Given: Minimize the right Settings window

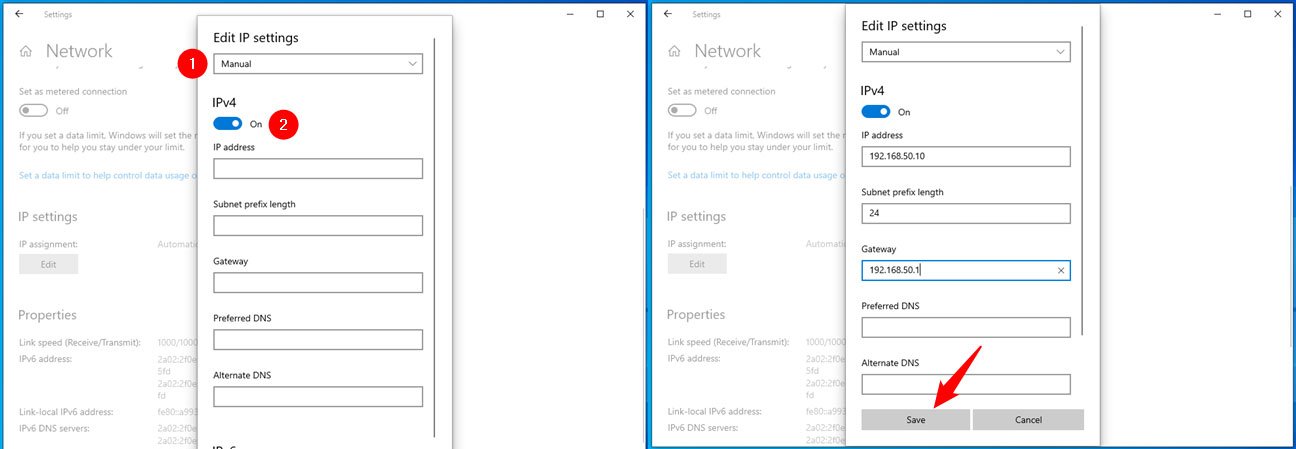Looking at the screenshot, I should tap(1217, 14).
